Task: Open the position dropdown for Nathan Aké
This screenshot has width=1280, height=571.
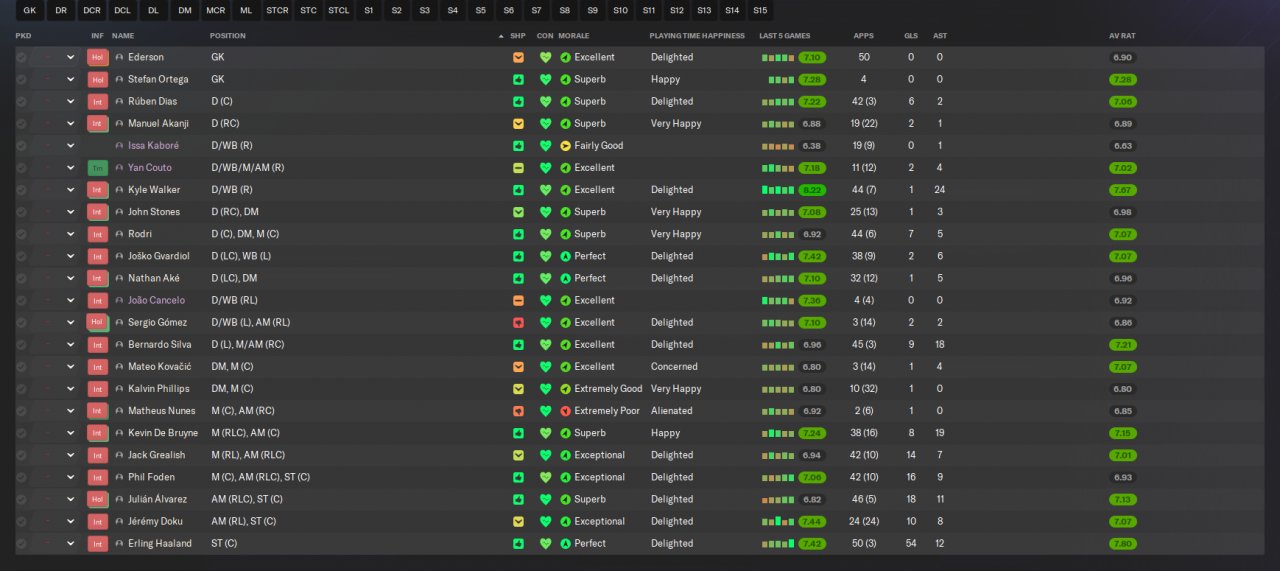Action: [71, 278]
